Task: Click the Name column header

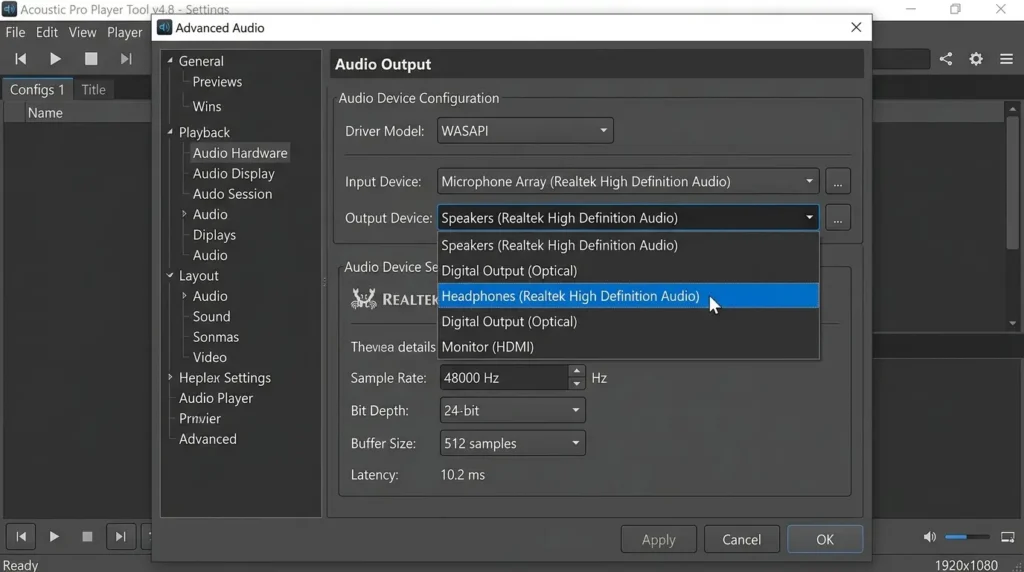Action: [x=45, y=113]
